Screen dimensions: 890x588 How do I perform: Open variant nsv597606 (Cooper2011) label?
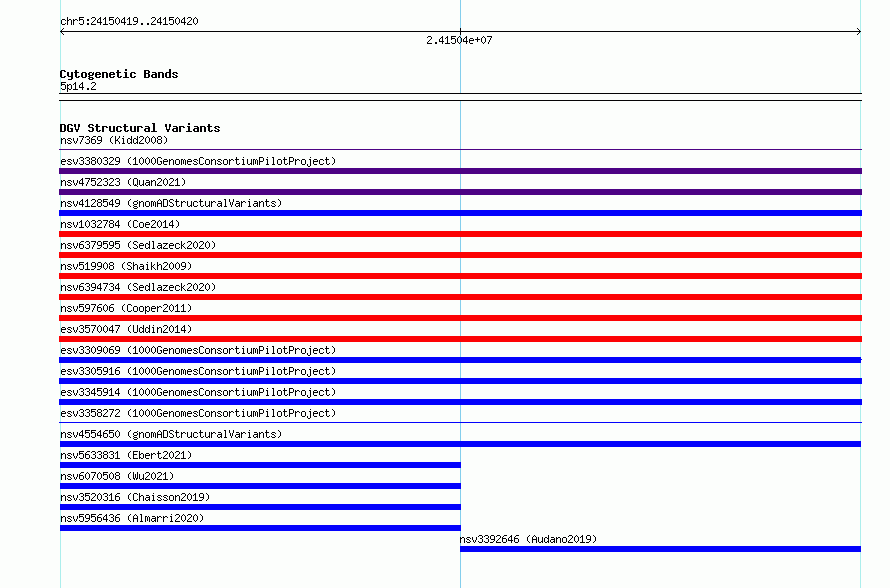coord(126,308)
